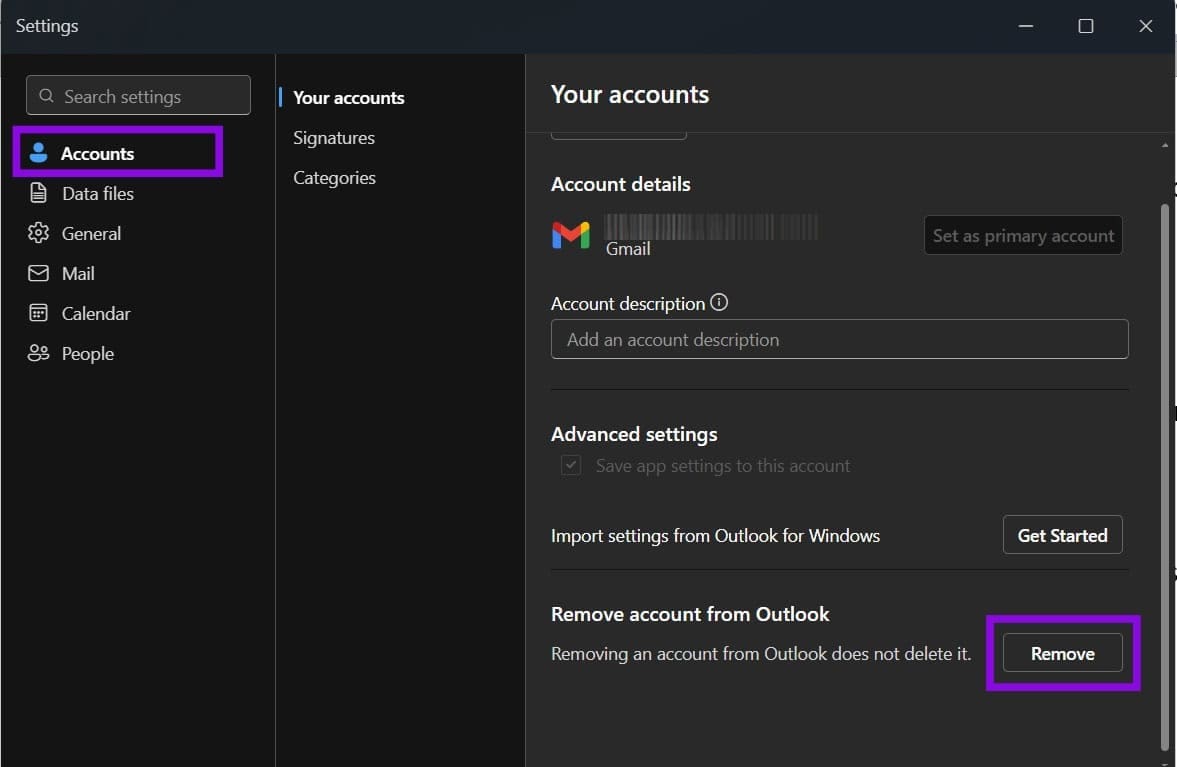1177x767 pixels.
Task: Click the Account details heading
Action: pyautogui.click(x=621, y=185)
